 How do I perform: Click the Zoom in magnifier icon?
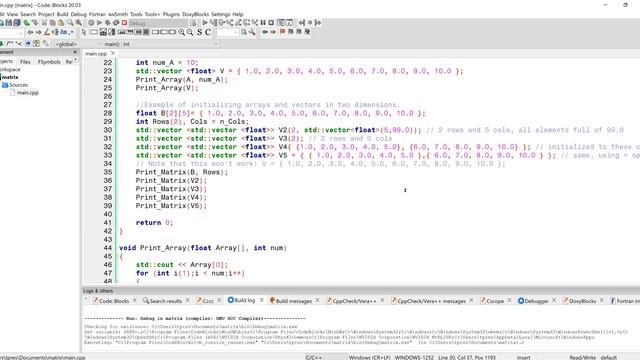182,32
